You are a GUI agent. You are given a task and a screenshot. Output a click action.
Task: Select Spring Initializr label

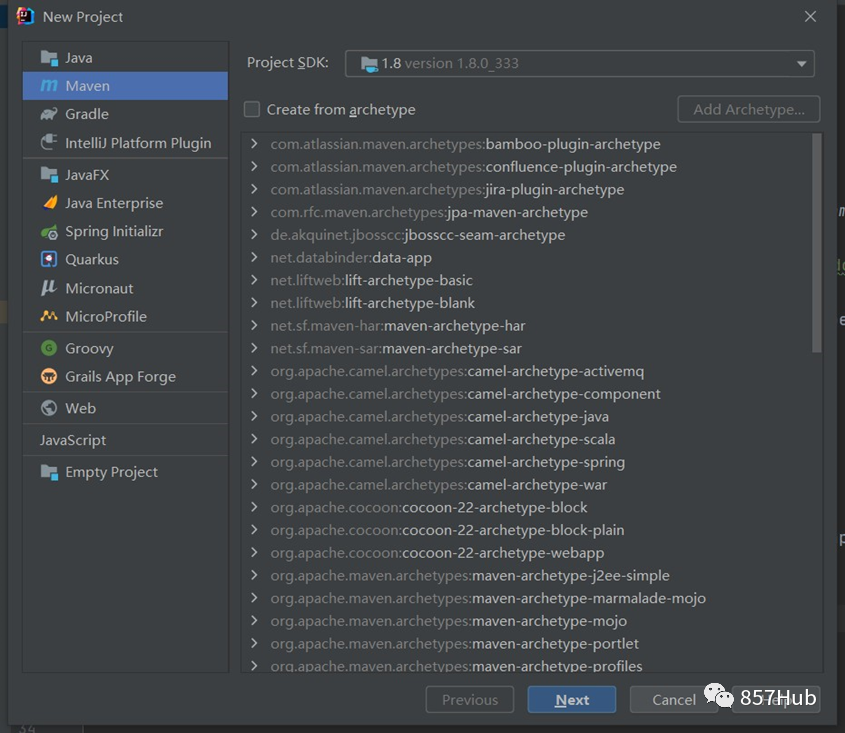point(114,232)
